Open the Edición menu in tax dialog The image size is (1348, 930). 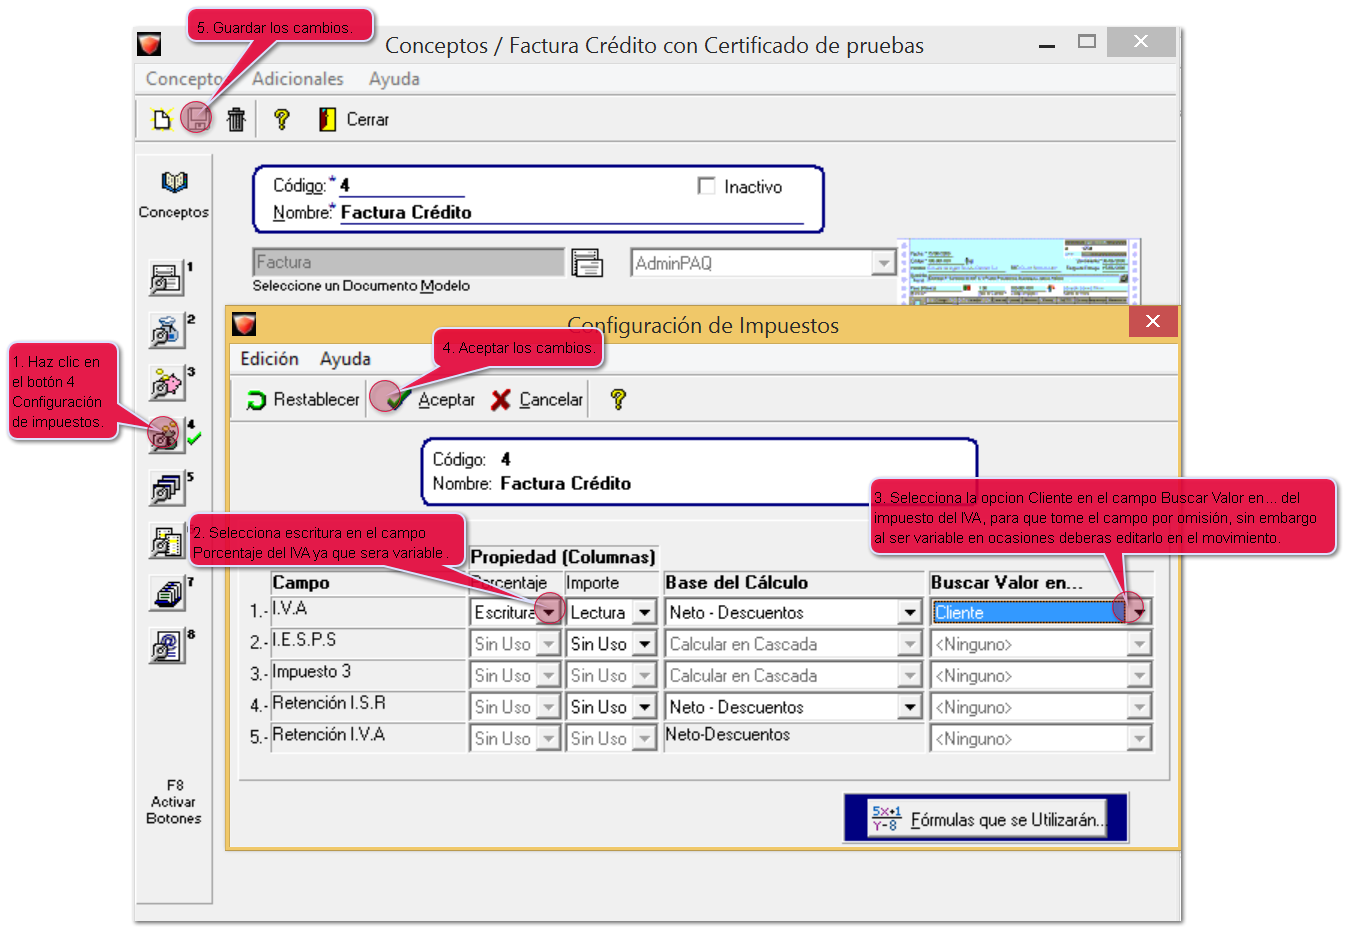[x=269, y=359]
